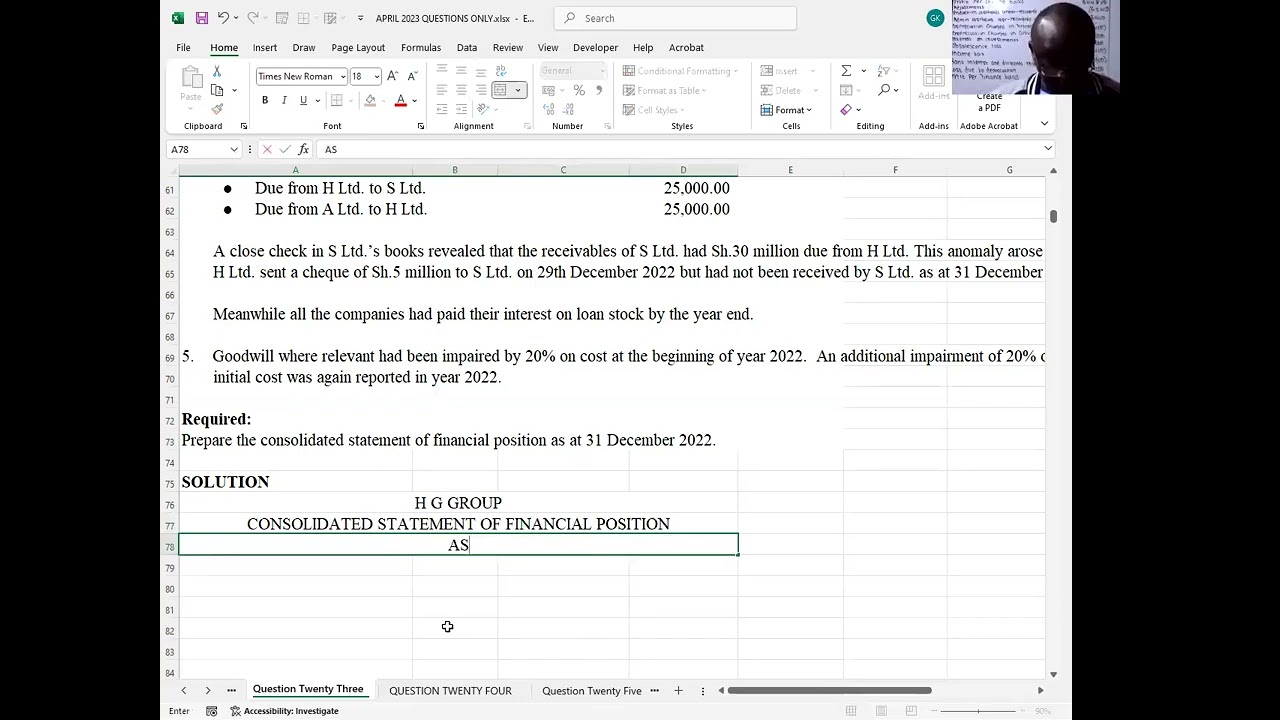This screenshot has width=1280, height=720.
Task: Open the Merge & Center dropdown arrow
Action: (x=517, y=90)
